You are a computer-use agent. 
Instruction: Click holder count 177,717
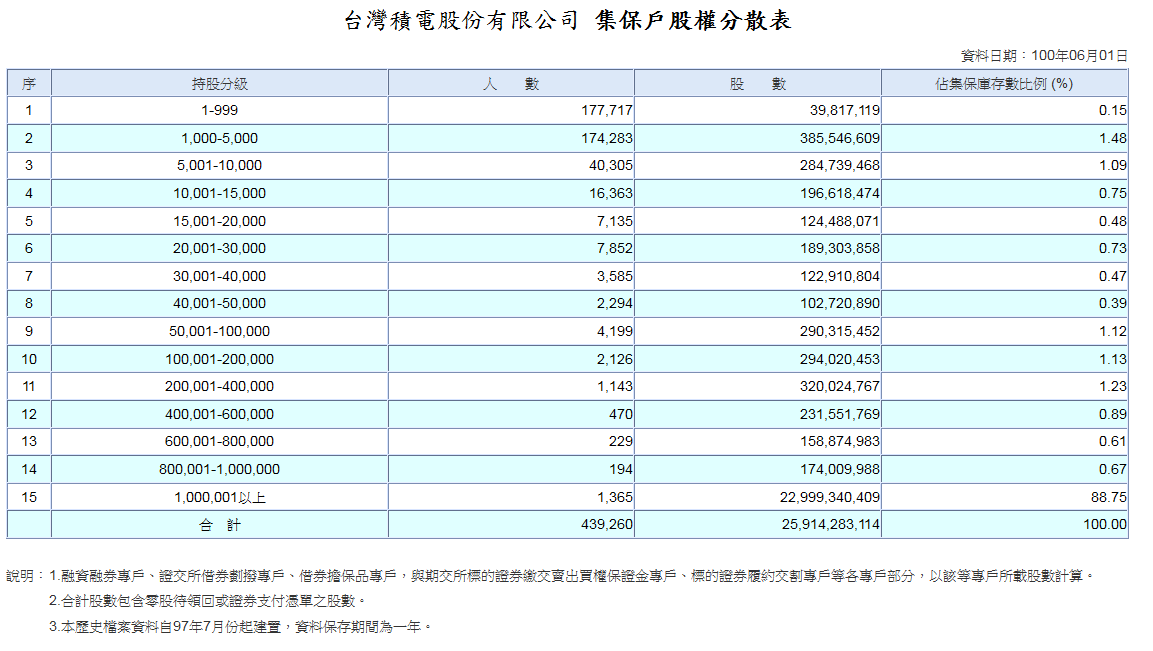(607, 110)
